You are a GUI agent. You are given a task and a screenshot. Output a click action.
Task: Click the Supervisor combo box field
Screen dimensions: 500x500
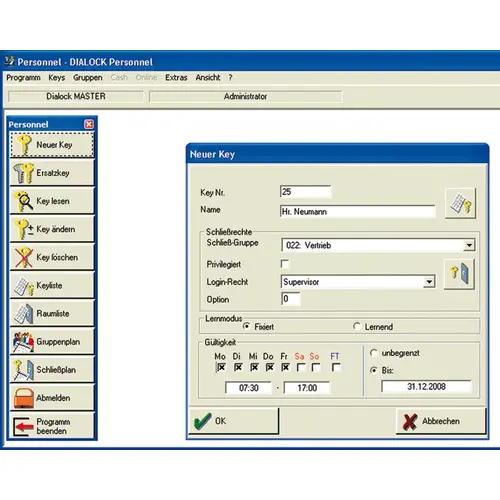click(x=358, y=282)
